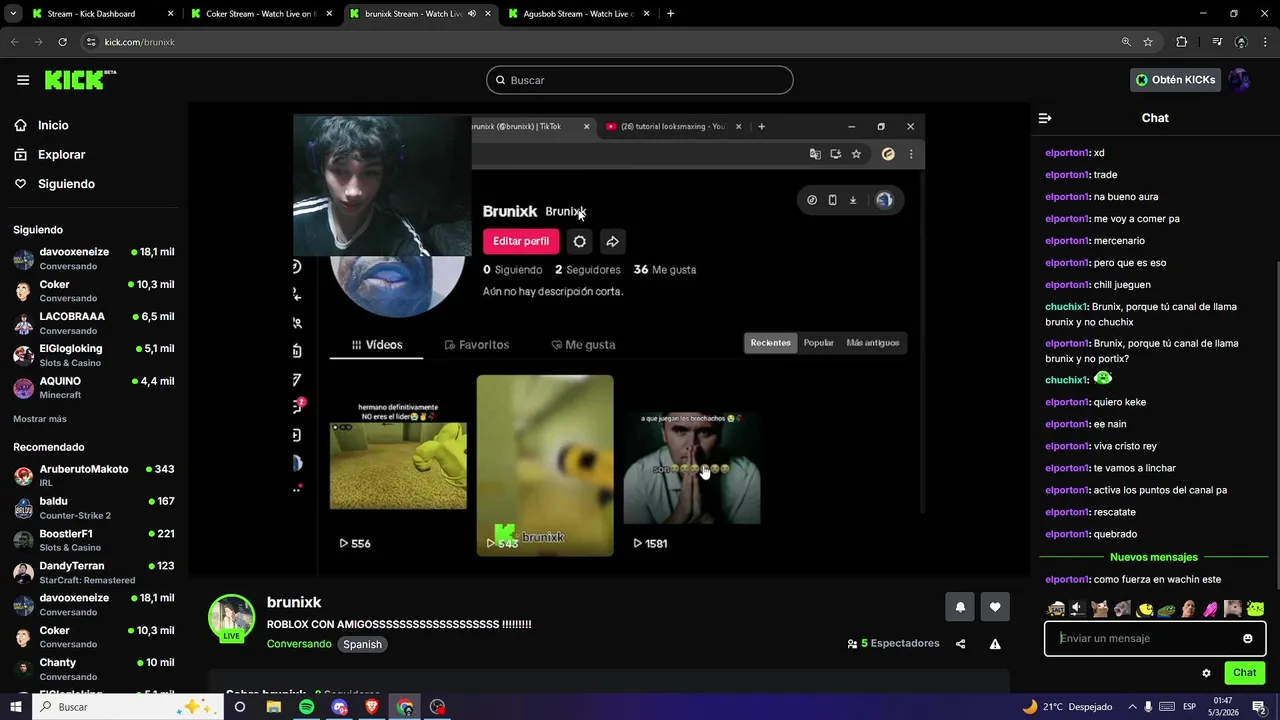The height and width of the screenshot is (720, 1280).
Task: Share brunixk stream via share icon
Action: coord(961,644)
